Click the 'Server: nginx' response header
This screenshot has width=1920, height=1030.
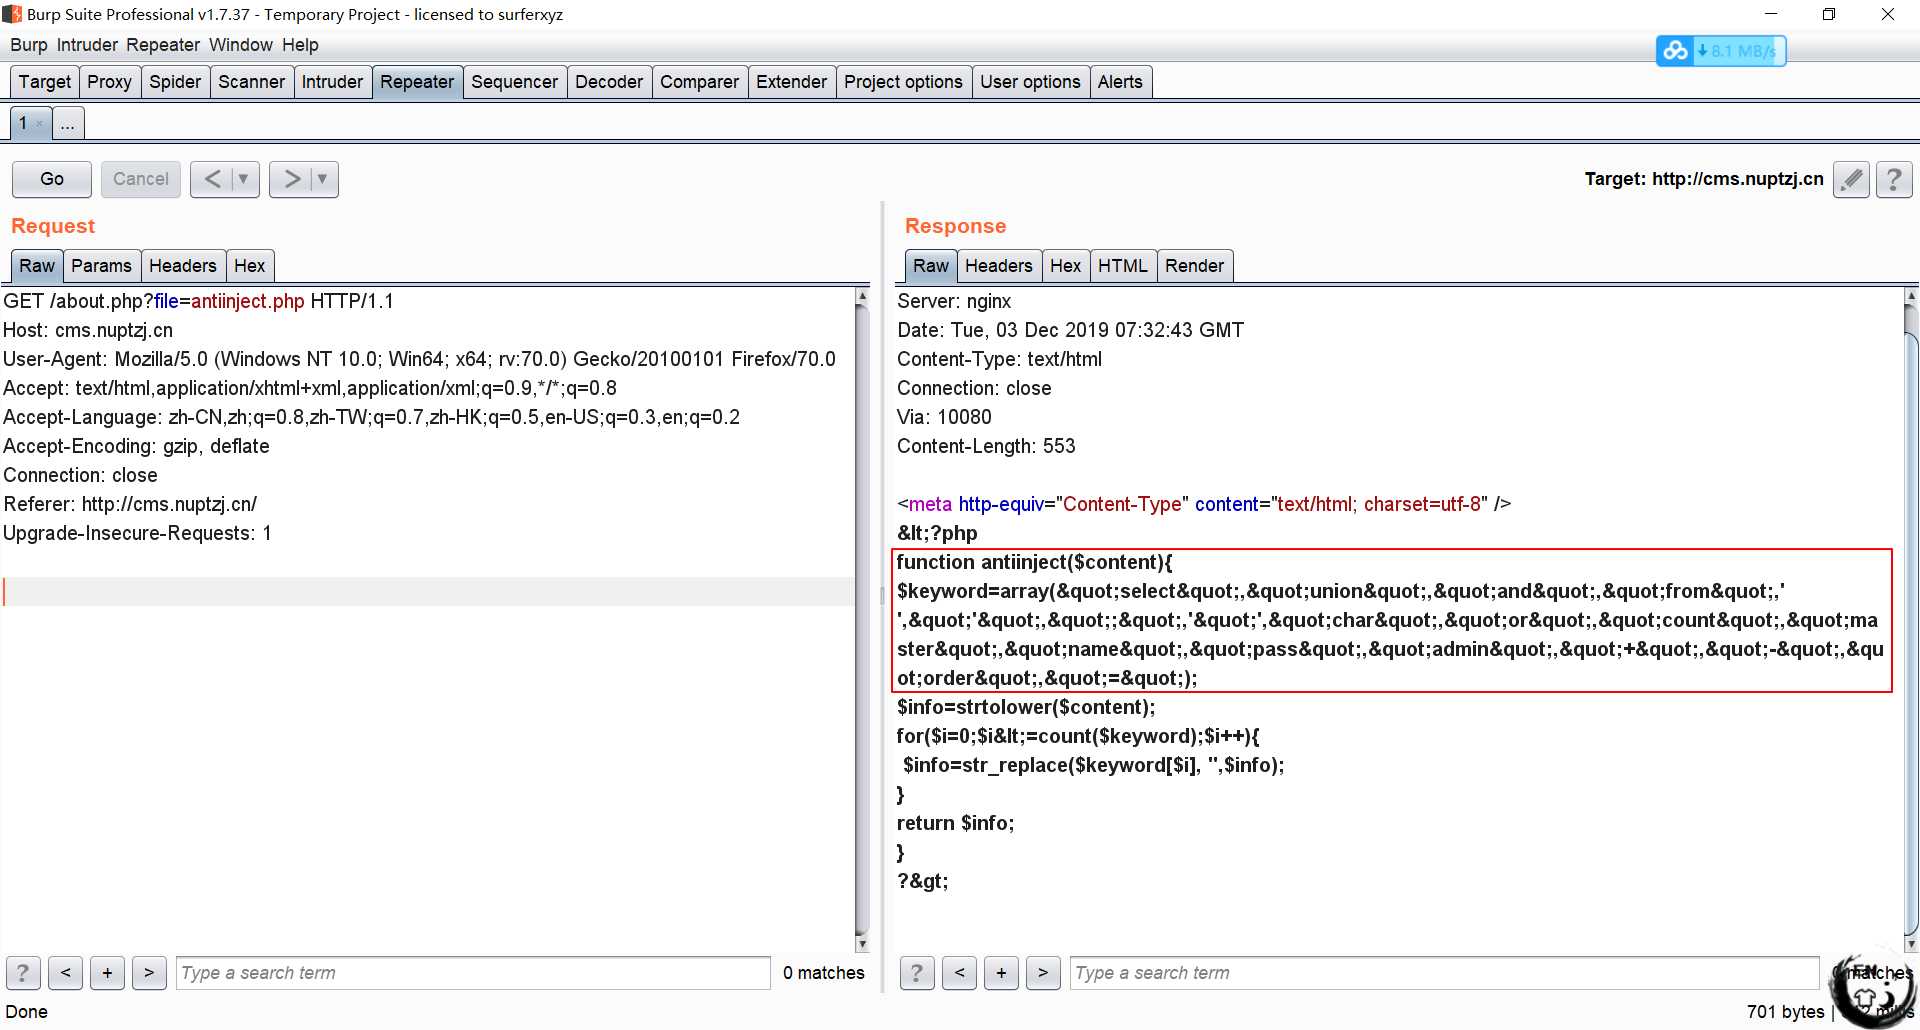[x=954, y=301]
